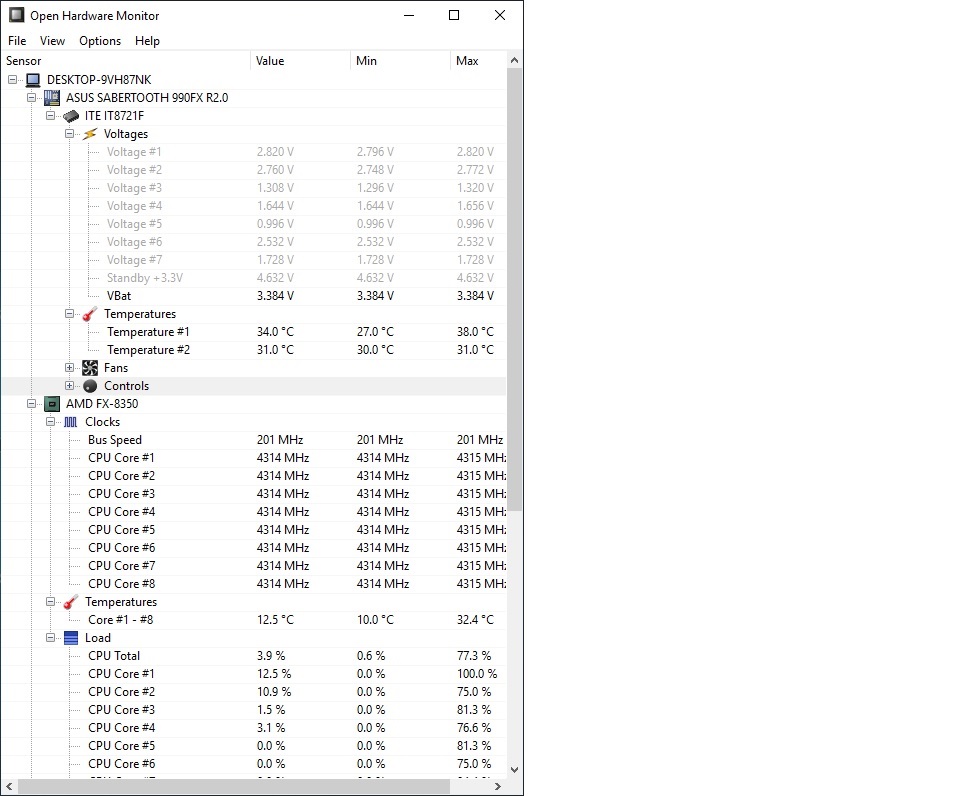Select the VBat sensor row
Screen dimensions: 960x796
[253, 296]
